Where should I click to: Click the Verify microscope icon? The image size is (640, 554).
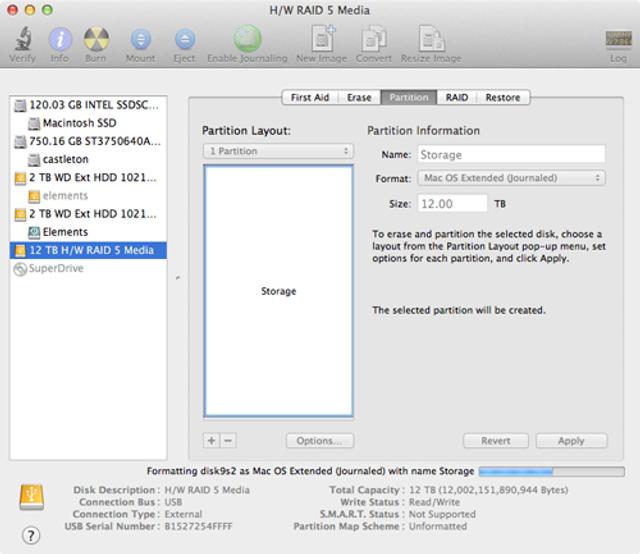tap(22, 41)
